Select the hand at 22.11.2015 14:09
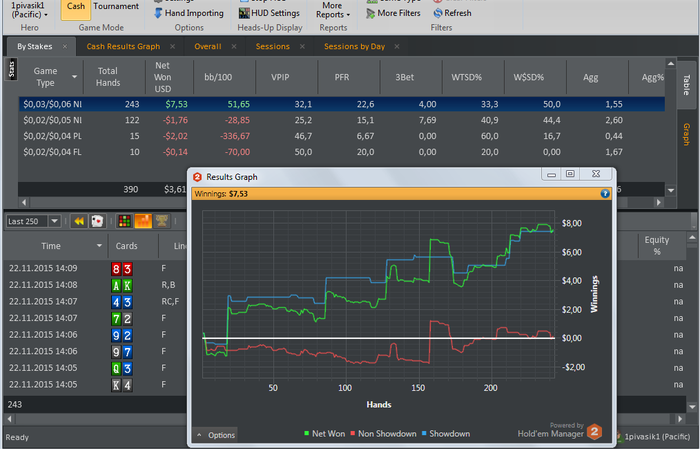700x449 pixels. [x=95, y=269]
